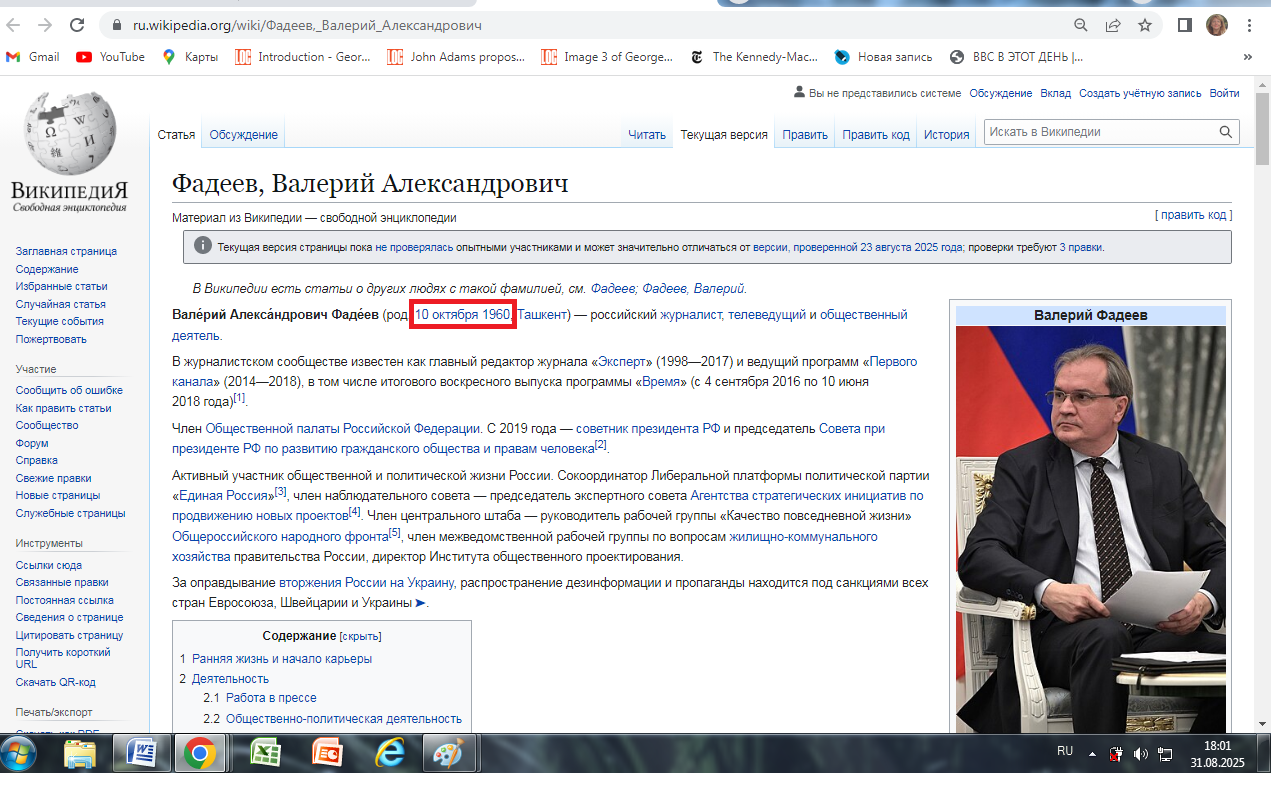1279x785 pixels.
Task: Click Скачать QR-код sidebar link
Action: [55, 682]
